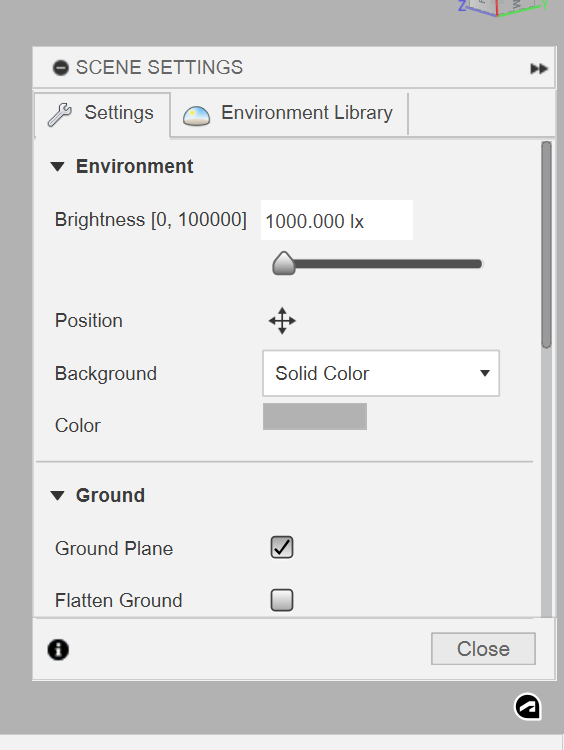
Task: Open the info icon at dialog bottom
Action: tap(58, 650)
